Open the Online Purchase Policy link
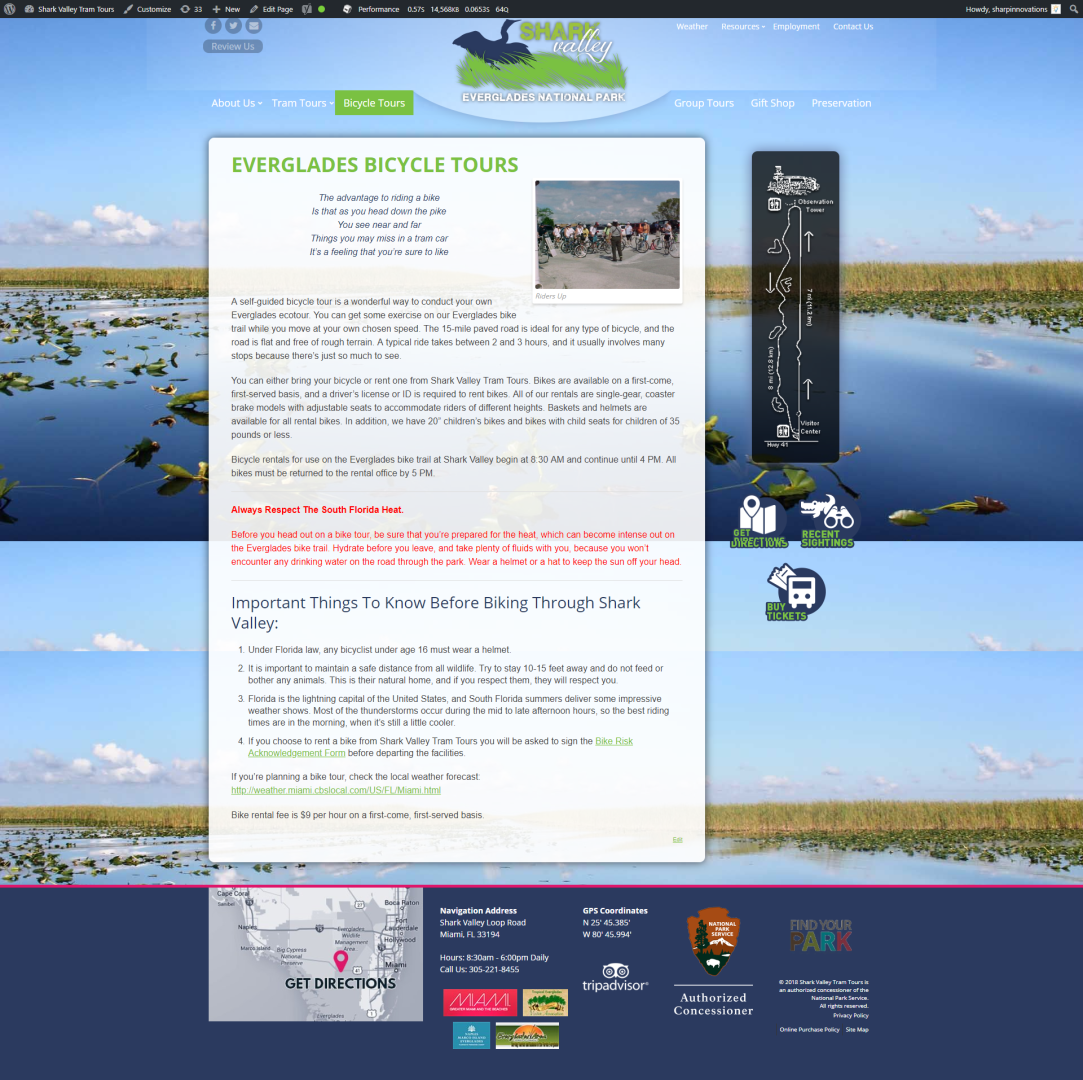 [x=809, y=1029]
